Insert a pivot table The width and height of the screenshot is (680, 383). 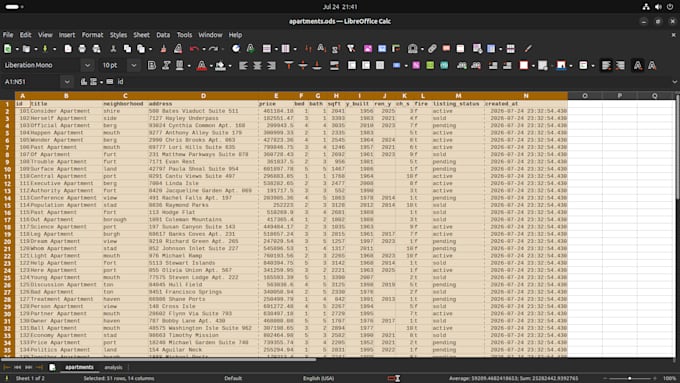pos(396,49)
